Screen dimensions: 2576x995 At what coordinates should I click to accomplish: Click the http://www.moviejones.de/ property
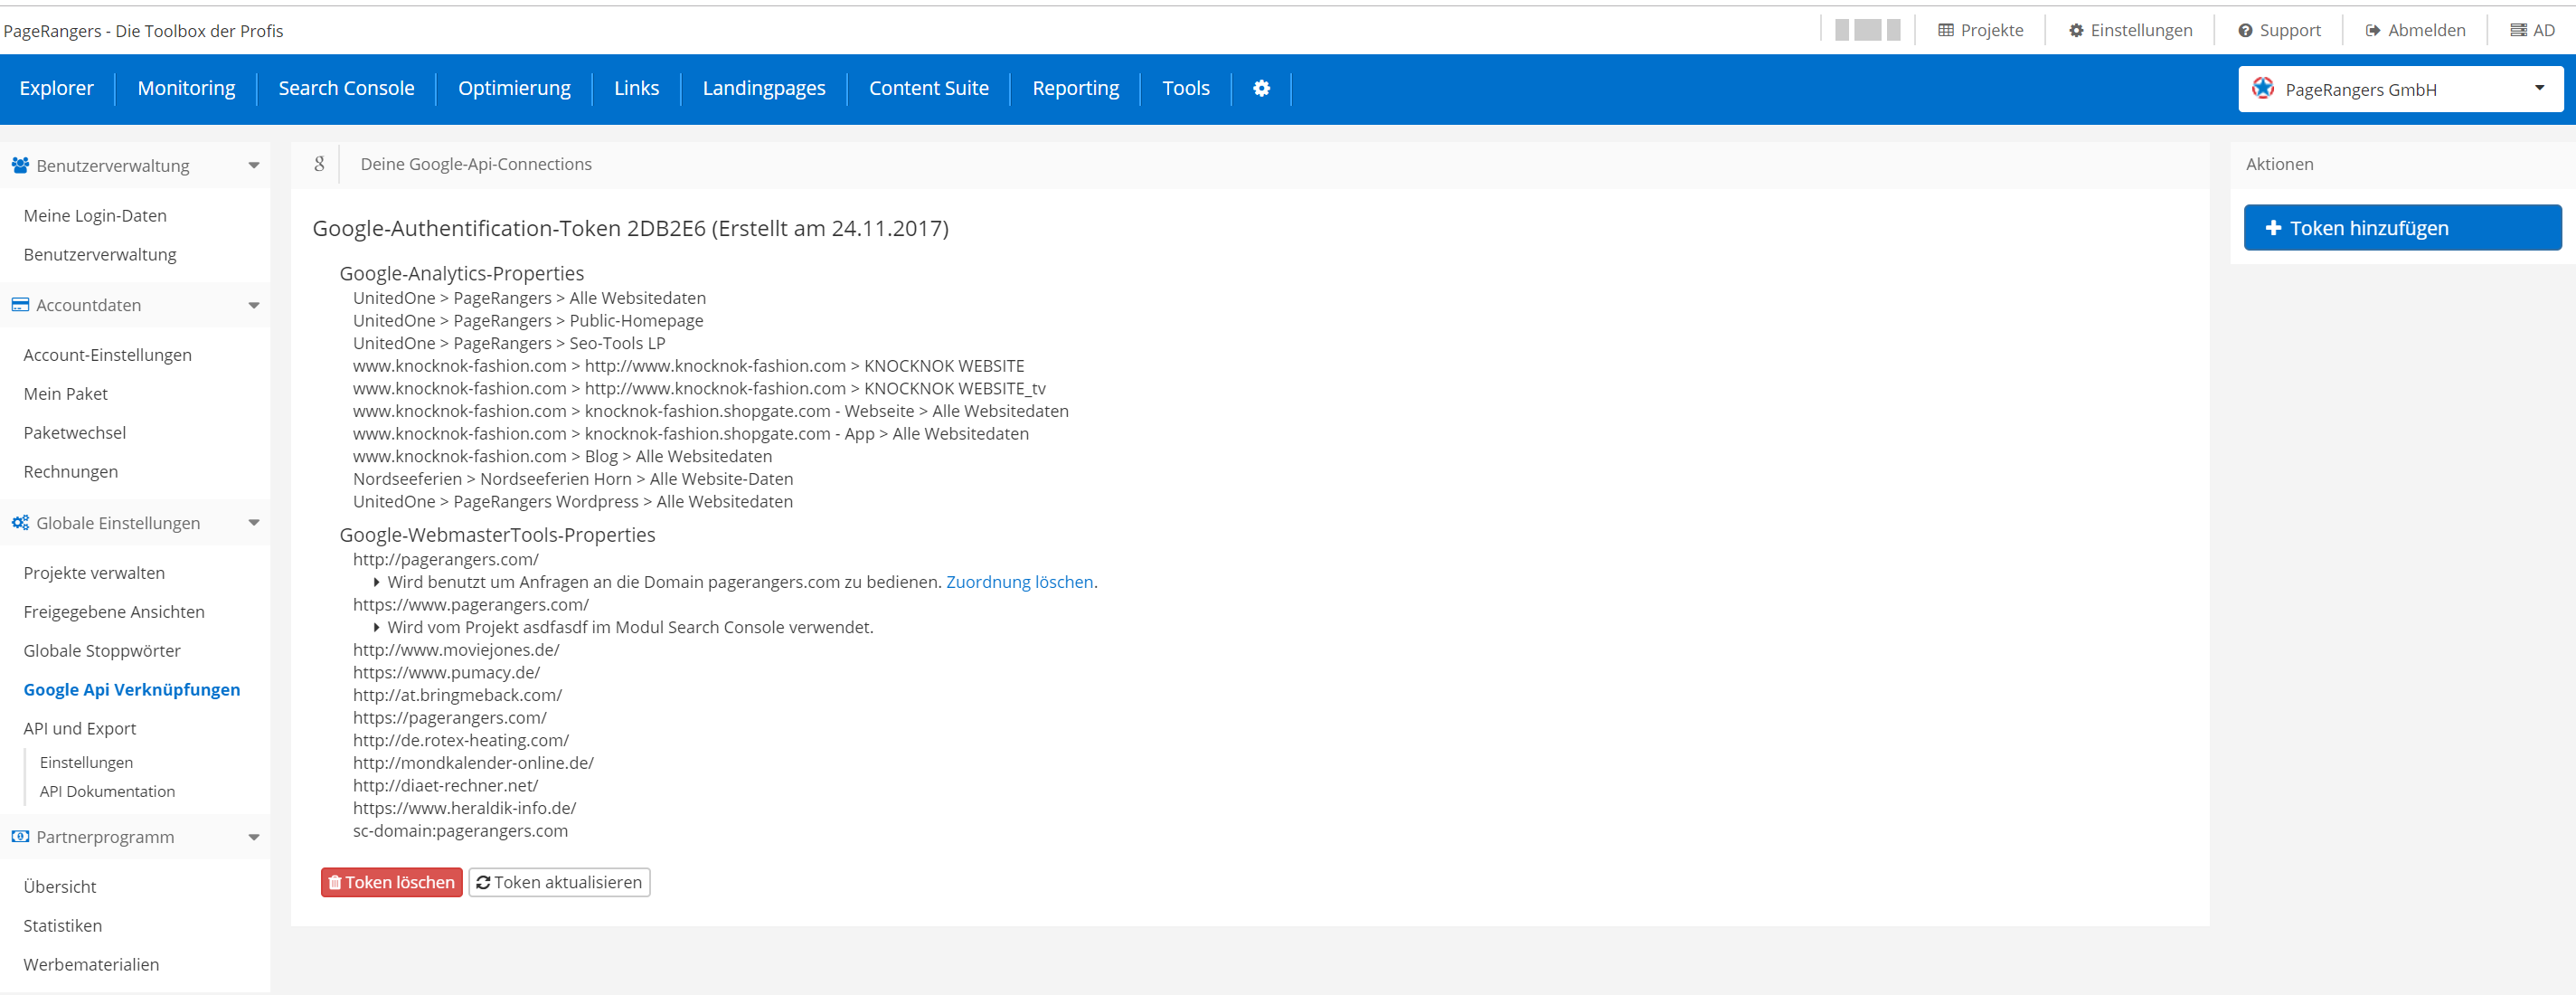456,650
